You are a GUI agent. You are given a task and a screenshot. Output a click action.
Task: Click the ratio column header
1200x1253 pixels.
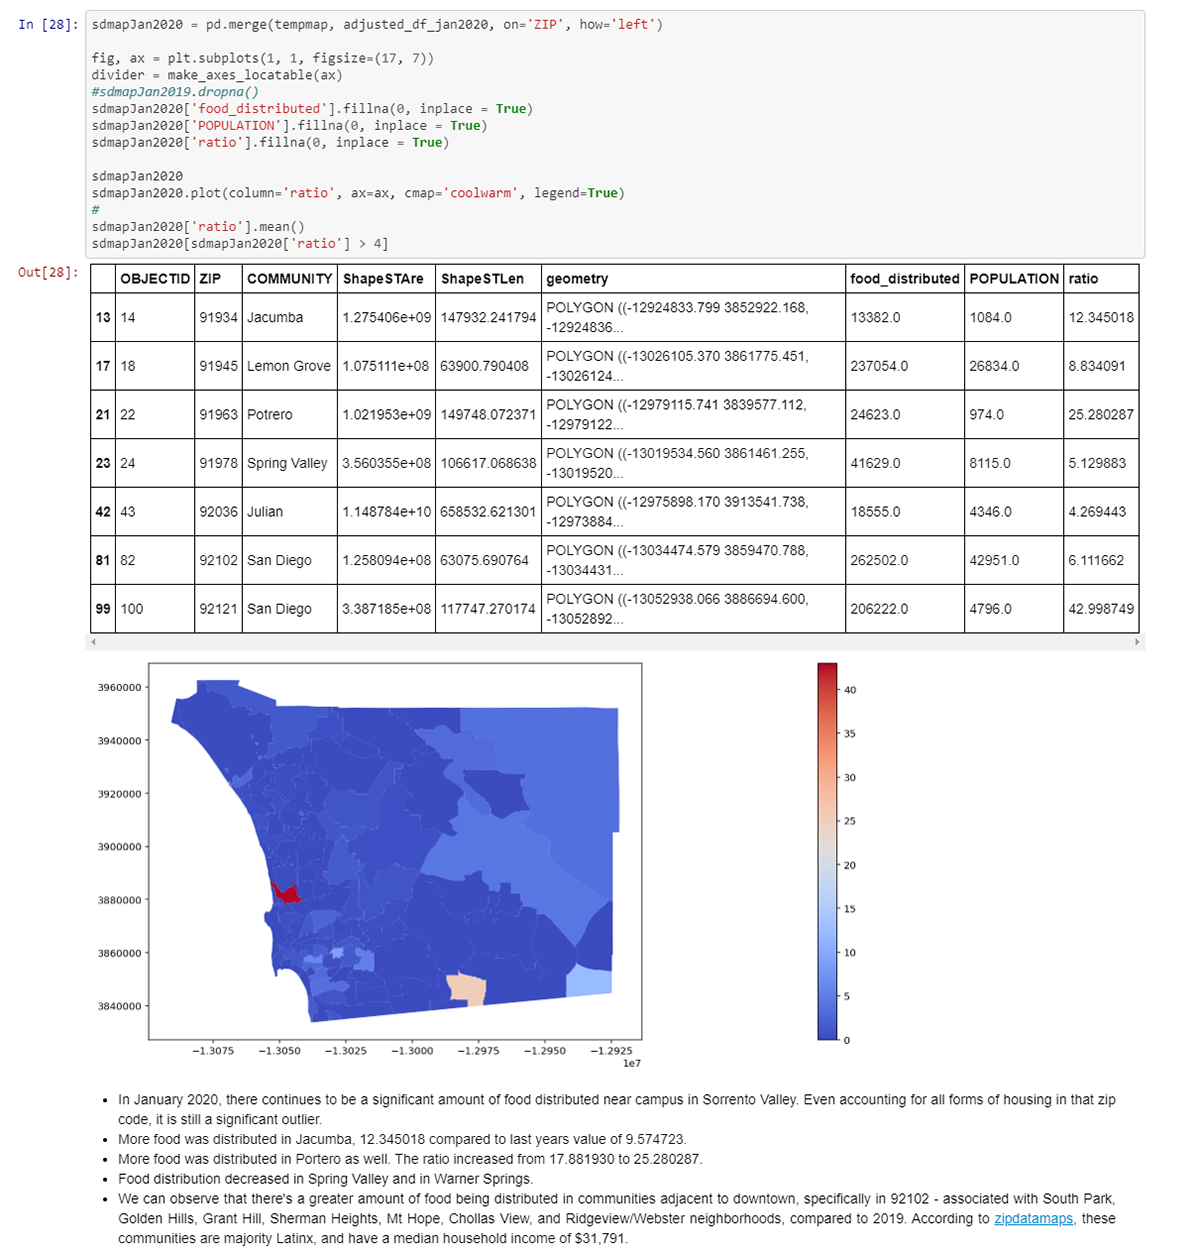(x=1101, y=279)
